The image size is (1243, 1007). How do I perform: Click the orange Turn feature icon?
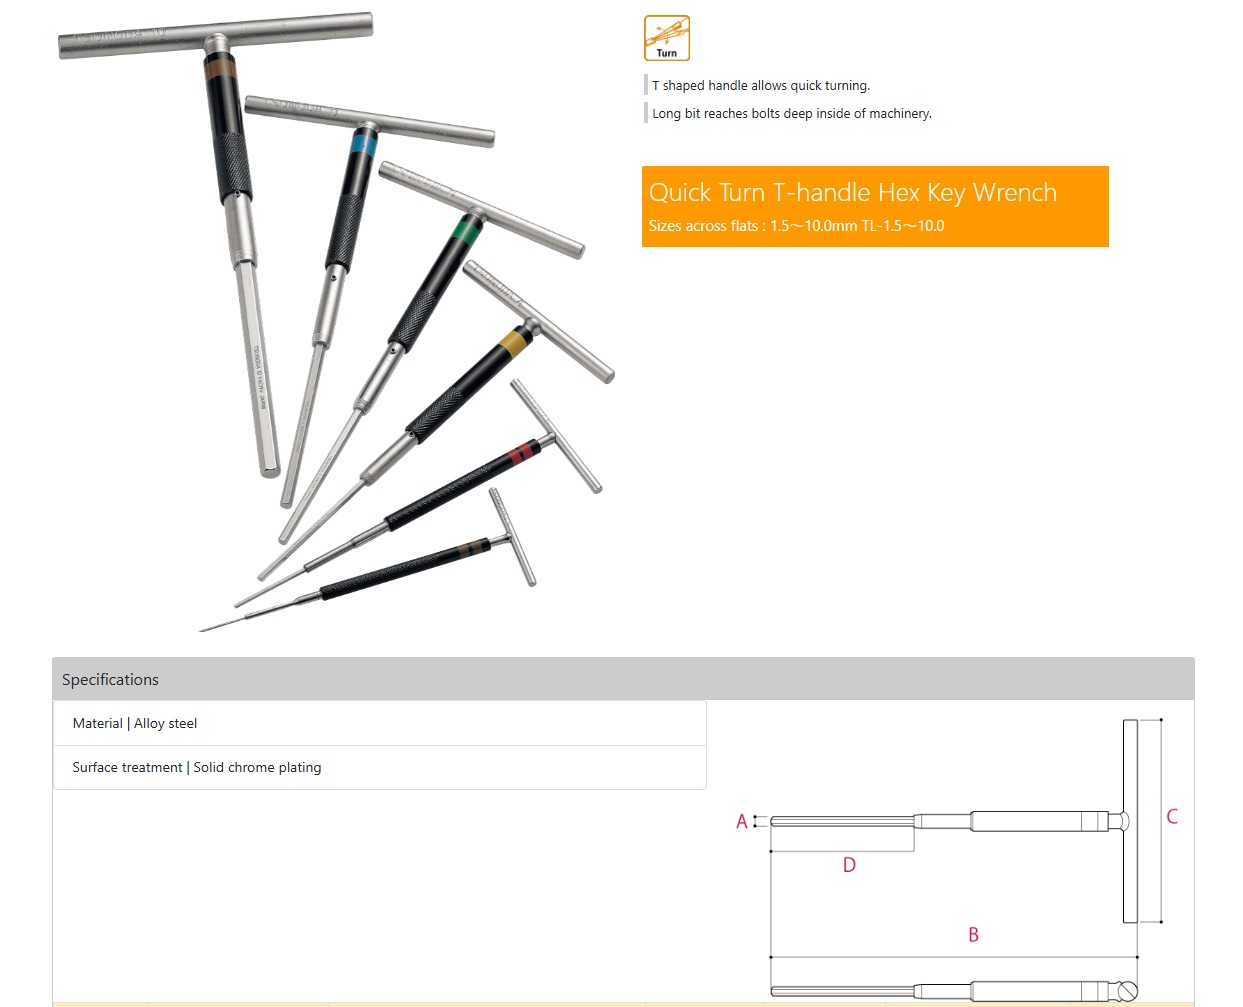(x=667, y=38)
